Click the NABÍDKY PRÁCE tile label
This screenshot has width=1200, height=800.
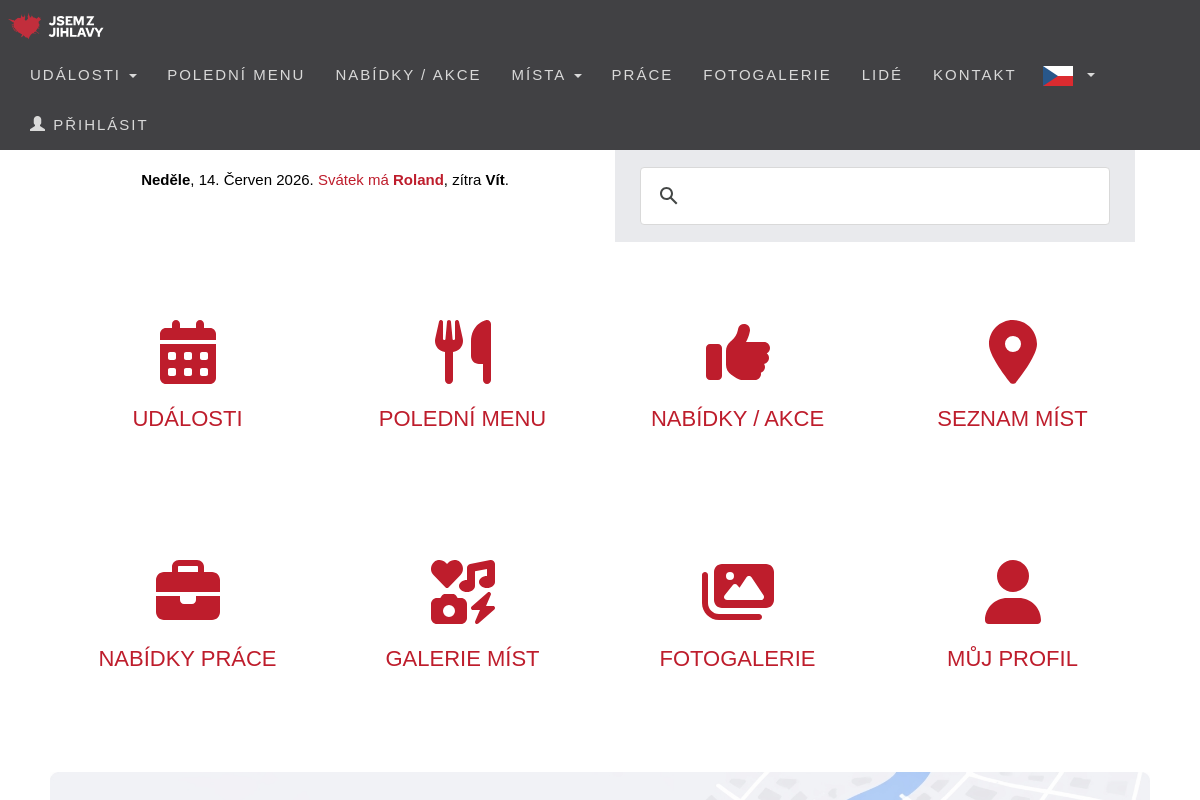pos(188,659)
